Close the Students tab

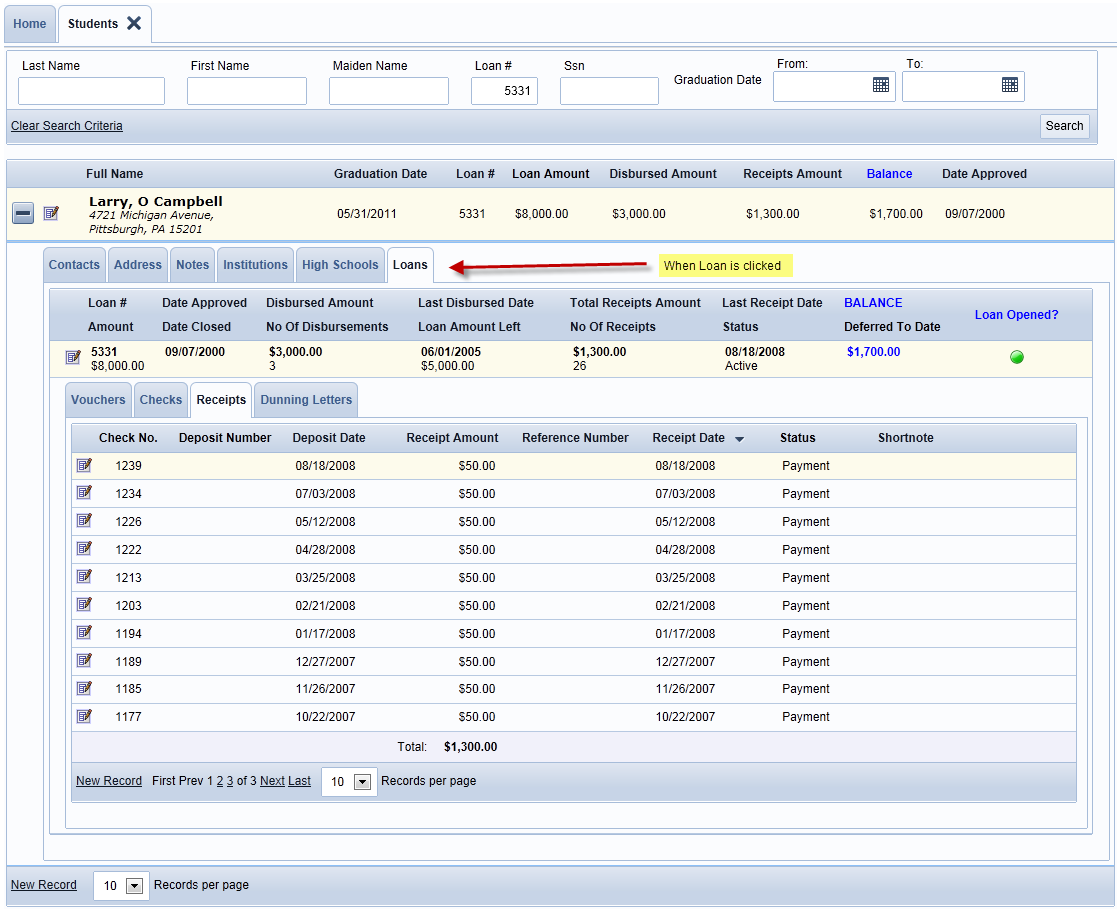click(x=134, y=23)
